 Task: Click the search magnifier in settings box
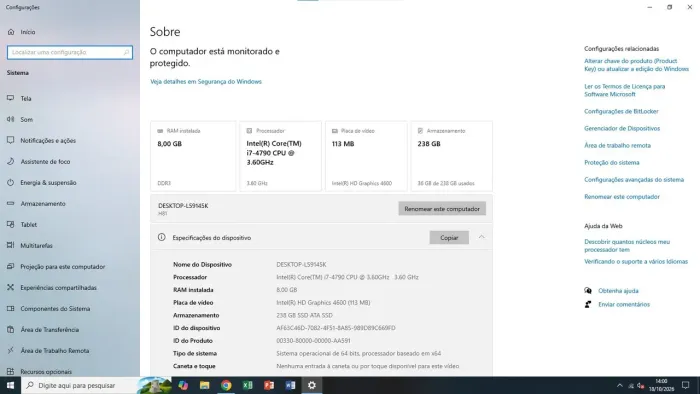pyautogui.click(x=126, y=52)
